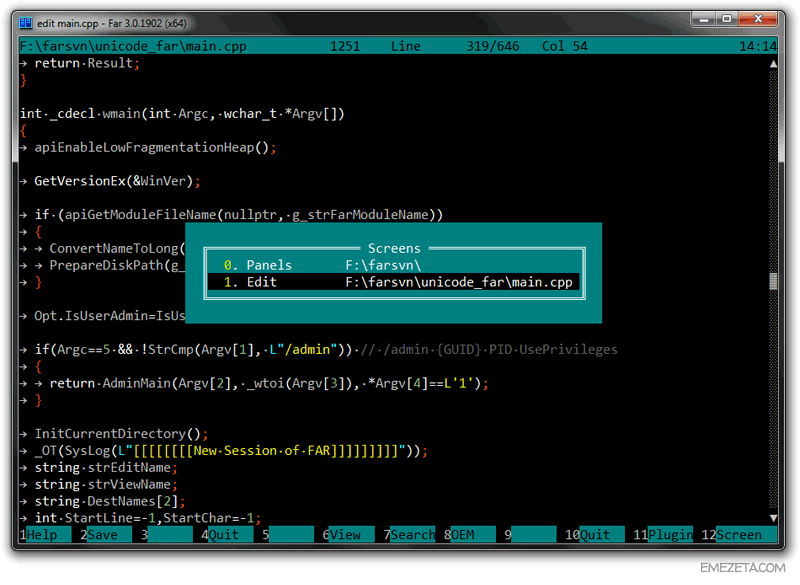The width and height of the screenshot is (800, 585).
Task: Click F12 Screen key bar button
Action: point(739,535)
